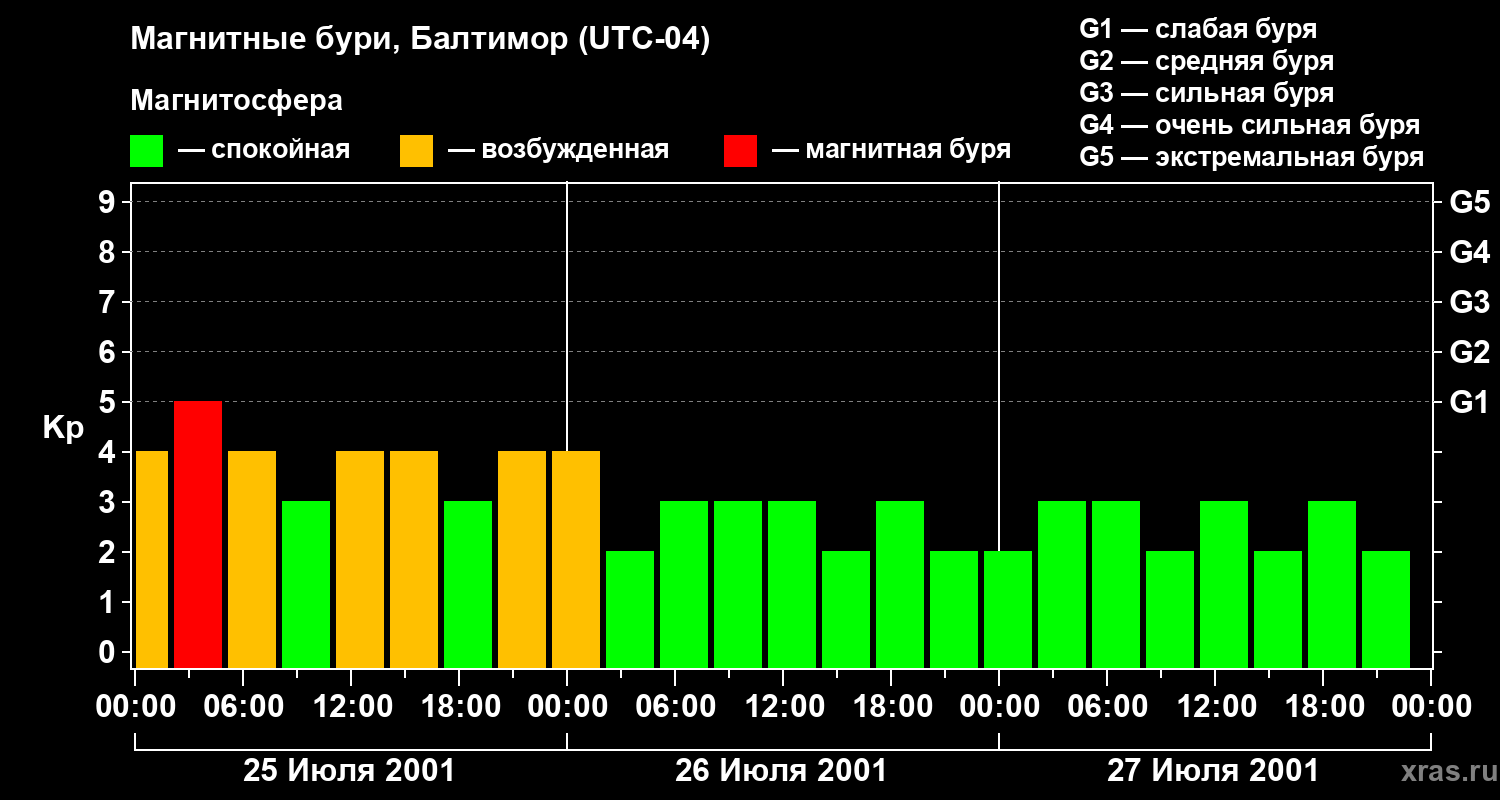Select the red Kp 5 storm bar
This screenshot has height=800, width=1500.
(198, 534)
